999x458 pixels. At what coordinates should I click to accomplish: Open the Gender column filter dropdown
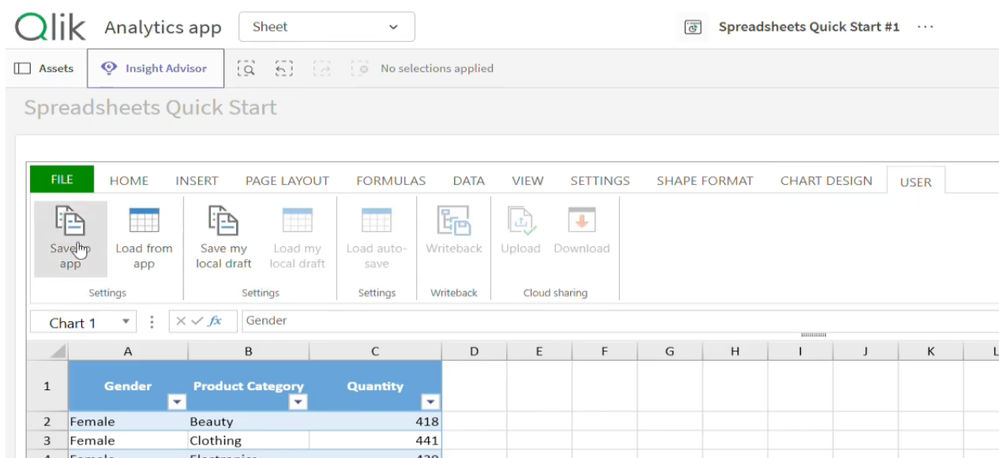pyautogui.click(x=176, y=402)
